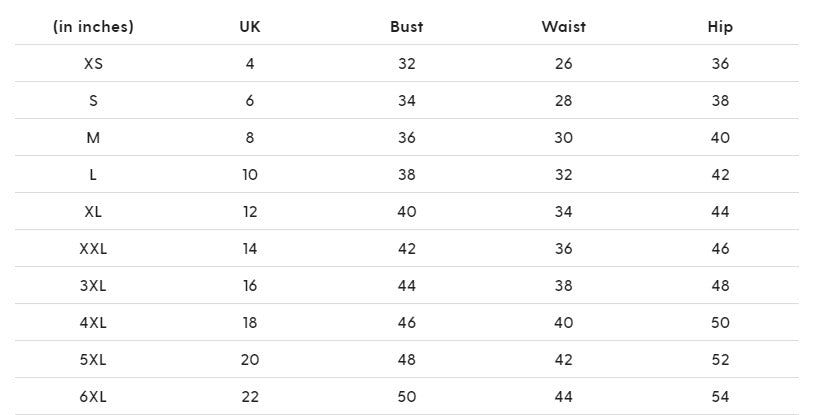Select the XS size row label
The image size is (814, 415).
click(x=93, y=64)
